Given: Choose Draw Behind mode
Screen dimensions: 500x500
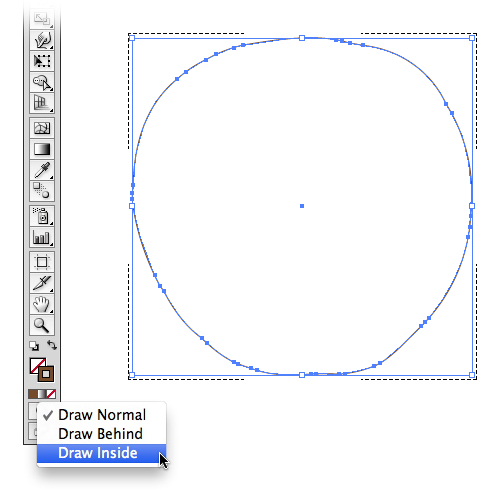Looking at the screenshot, I should (x=101, y=434).
